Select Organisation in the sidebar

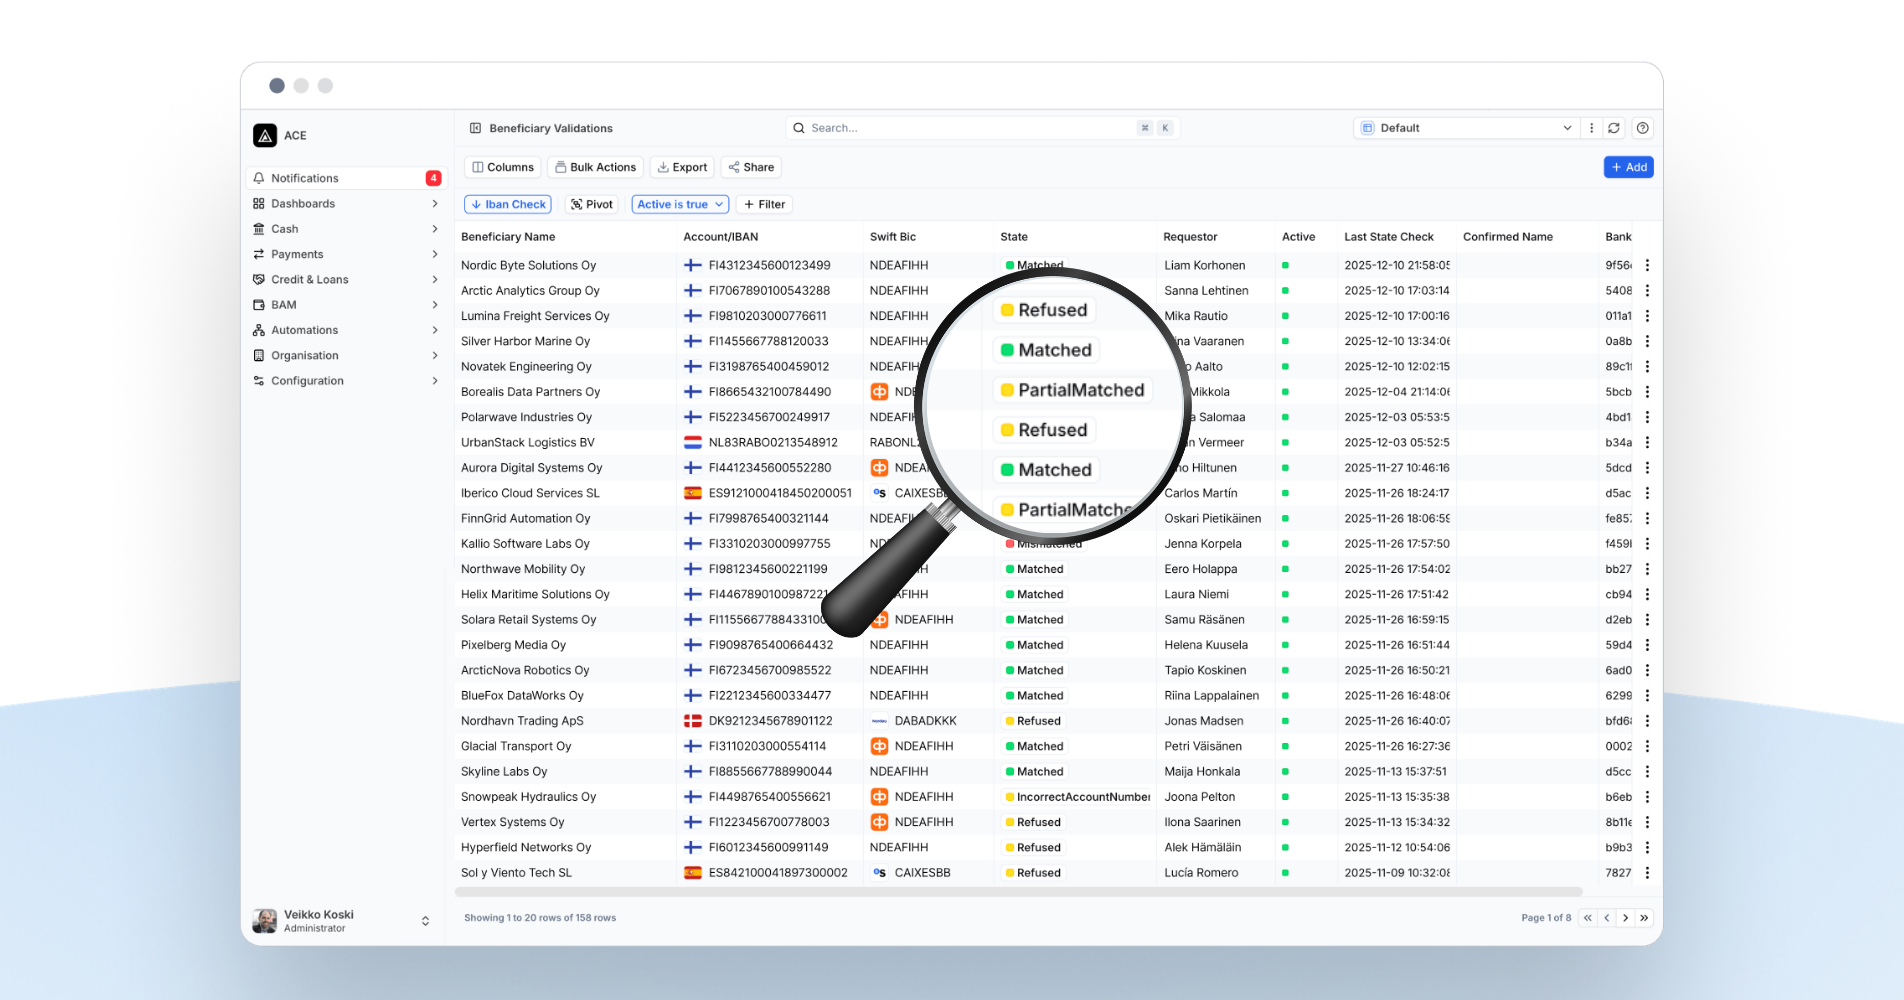point(346,355)
